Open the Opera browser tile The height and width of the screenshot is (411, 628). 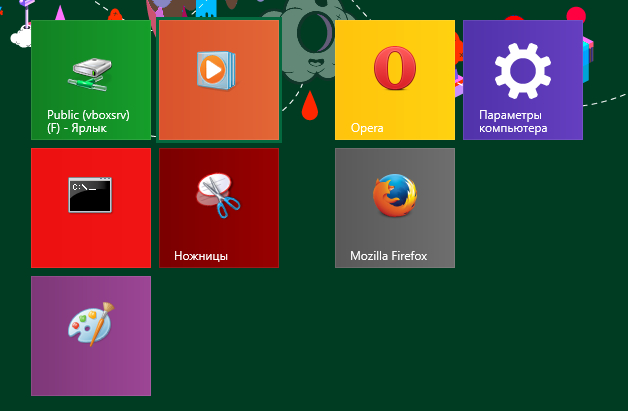pos(395,80)
